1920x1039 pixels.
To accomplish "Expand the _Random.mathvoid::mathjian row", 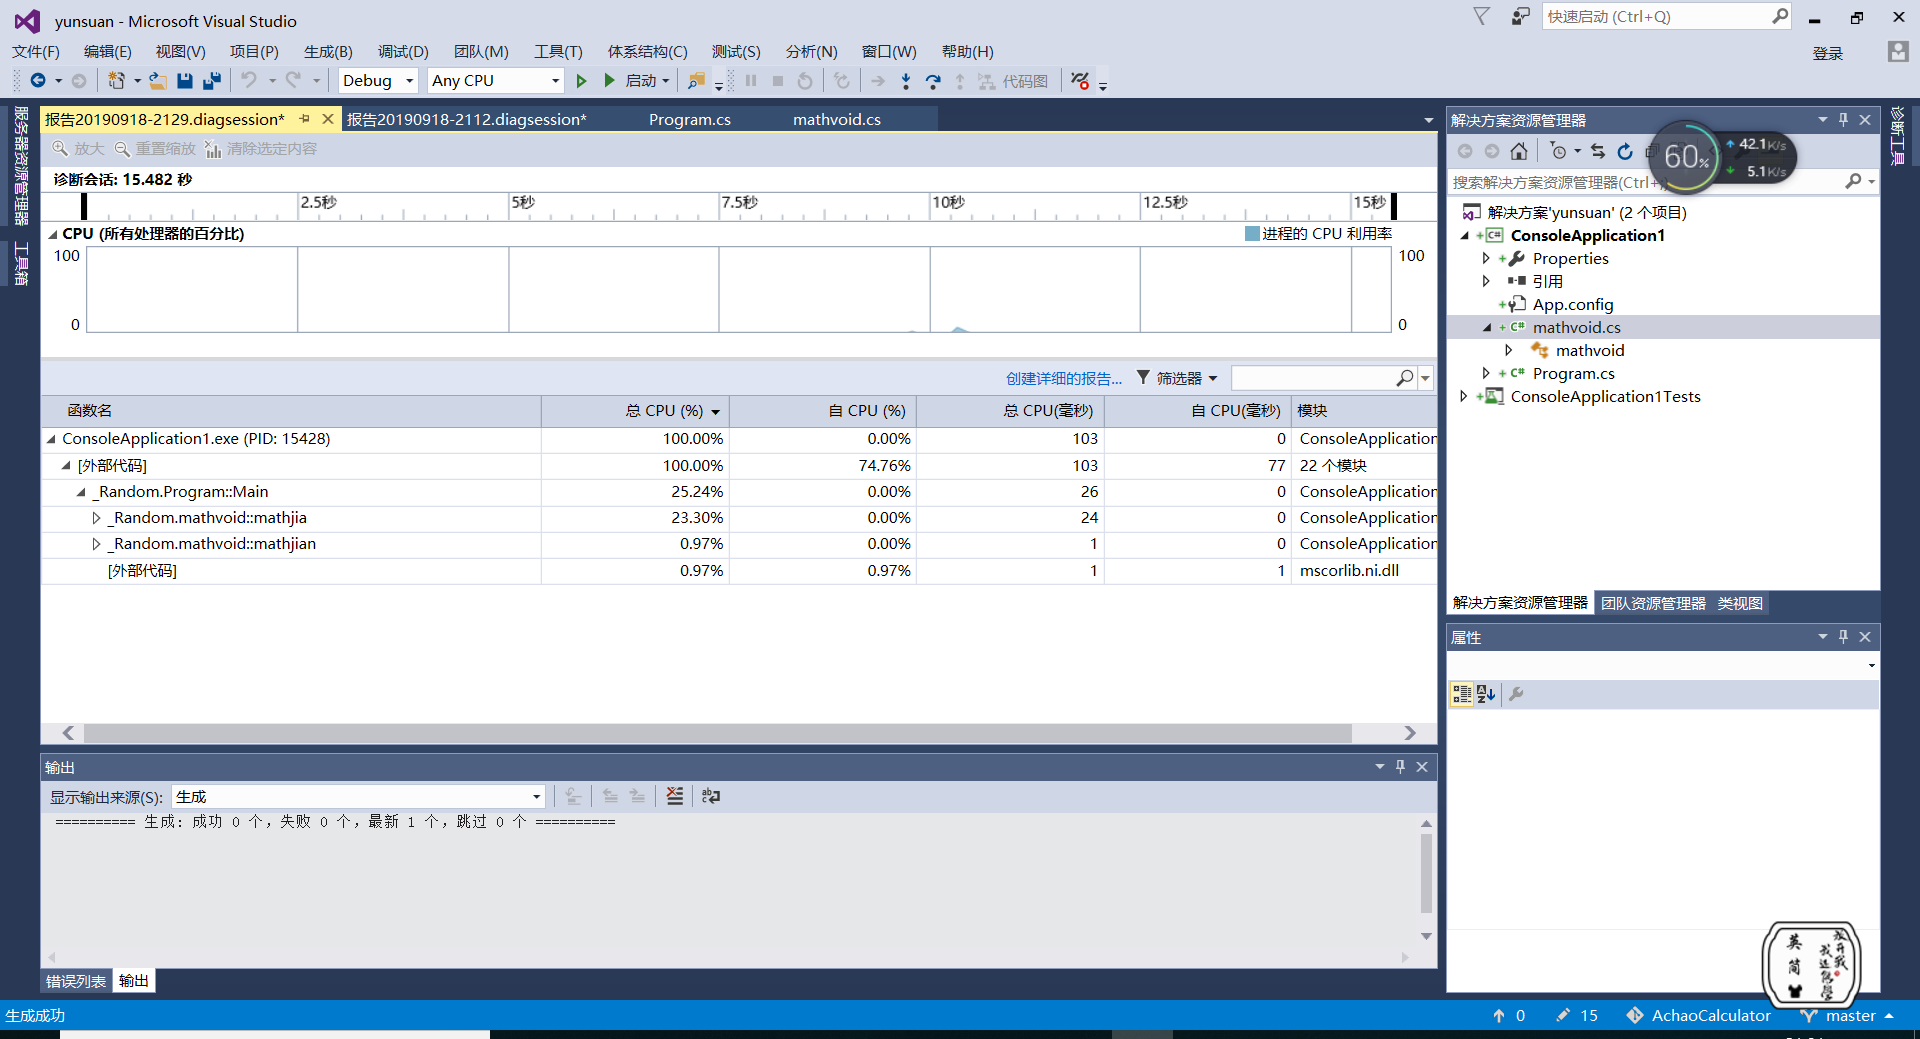I will coord(97,544).
